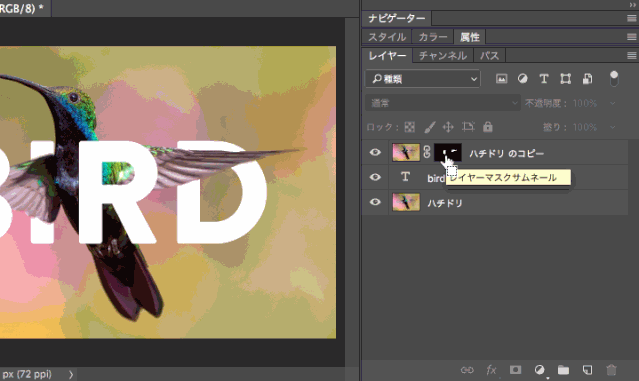
Task: Lock artboard nesting icon
Action: click(x=468, y=127)
